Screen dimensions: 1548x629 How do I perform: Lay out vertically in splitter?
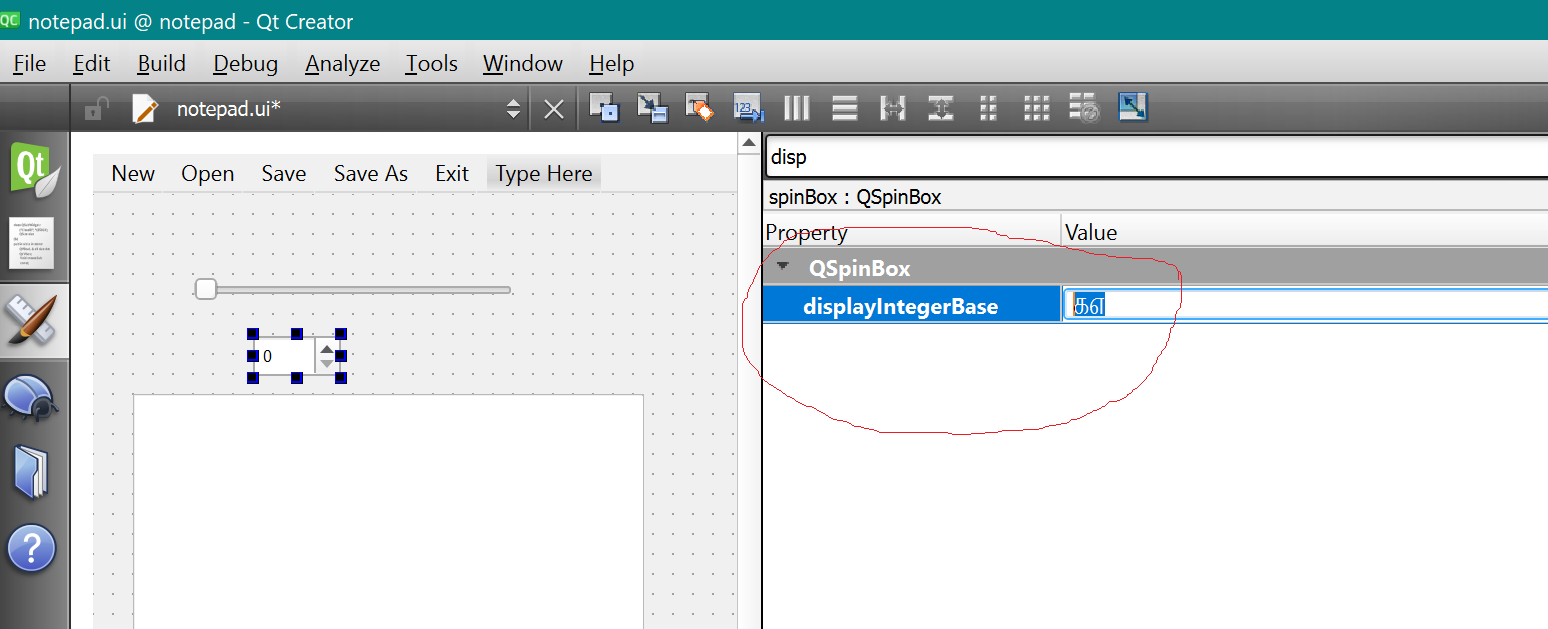(941, 108)
